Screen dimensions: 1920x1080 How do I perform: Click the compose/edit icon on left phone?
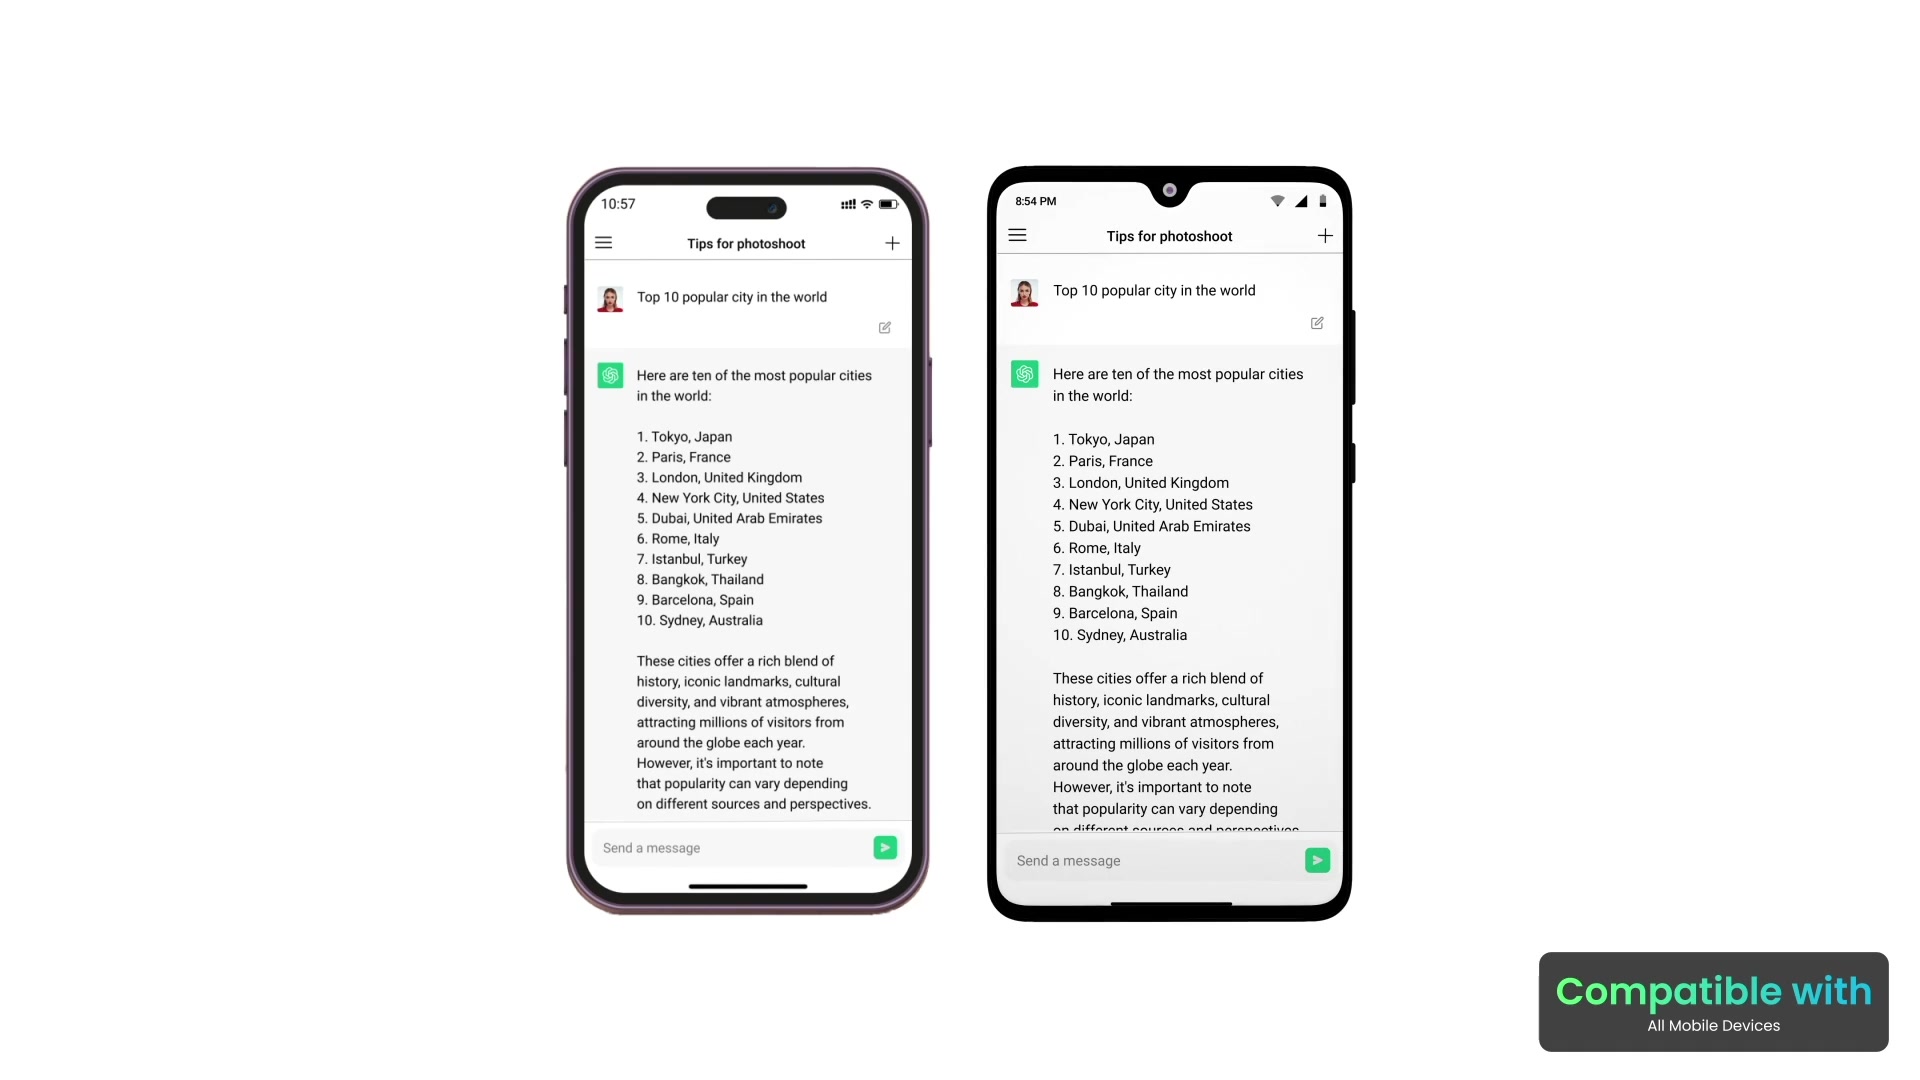pyautogui.click(x=885, y=327)
